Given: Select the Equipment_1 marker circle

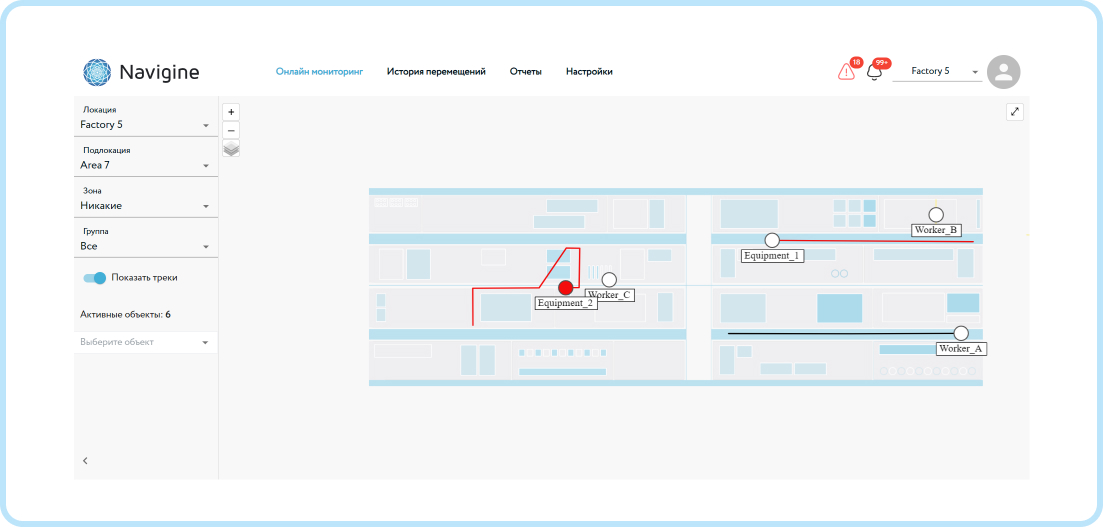Looking at the screenshot, I should (x=772, y=240).
